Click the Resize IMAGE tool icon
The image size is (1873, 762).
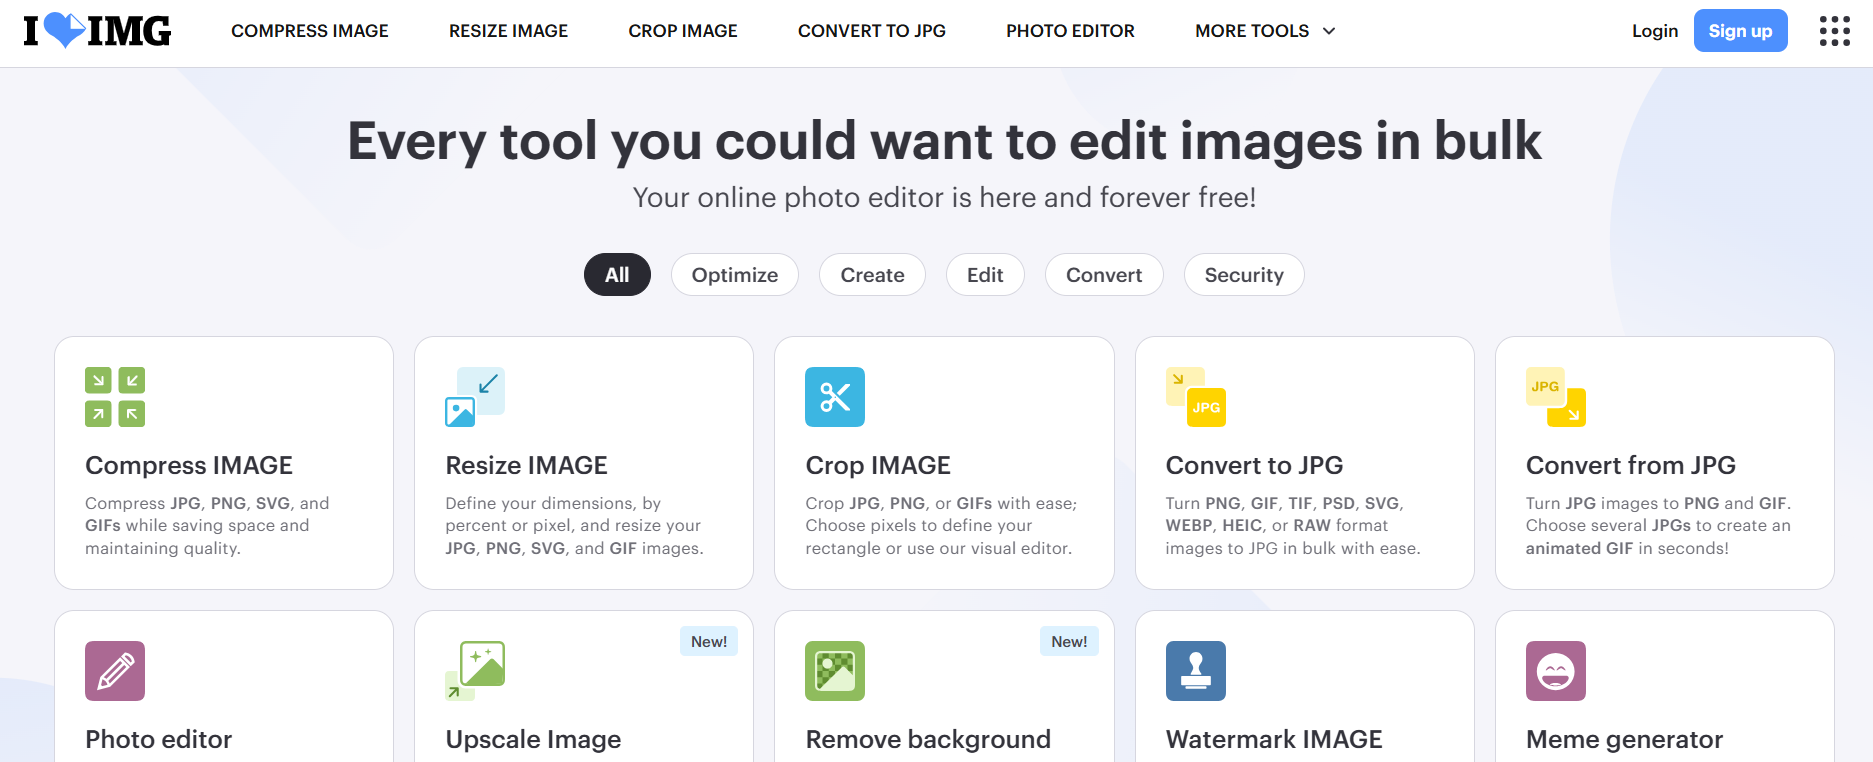[475, 397]
